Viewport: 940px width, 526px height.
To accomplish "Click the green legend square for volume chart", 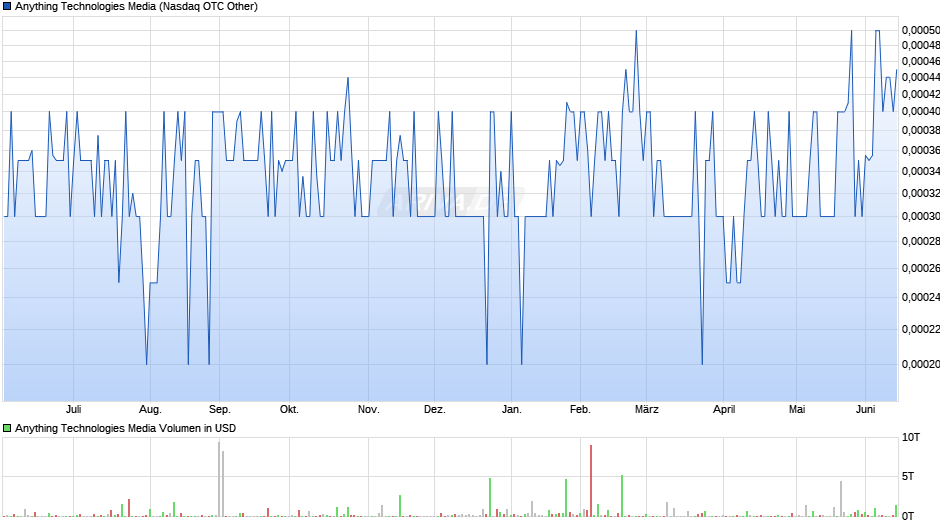I will (7, 428).
